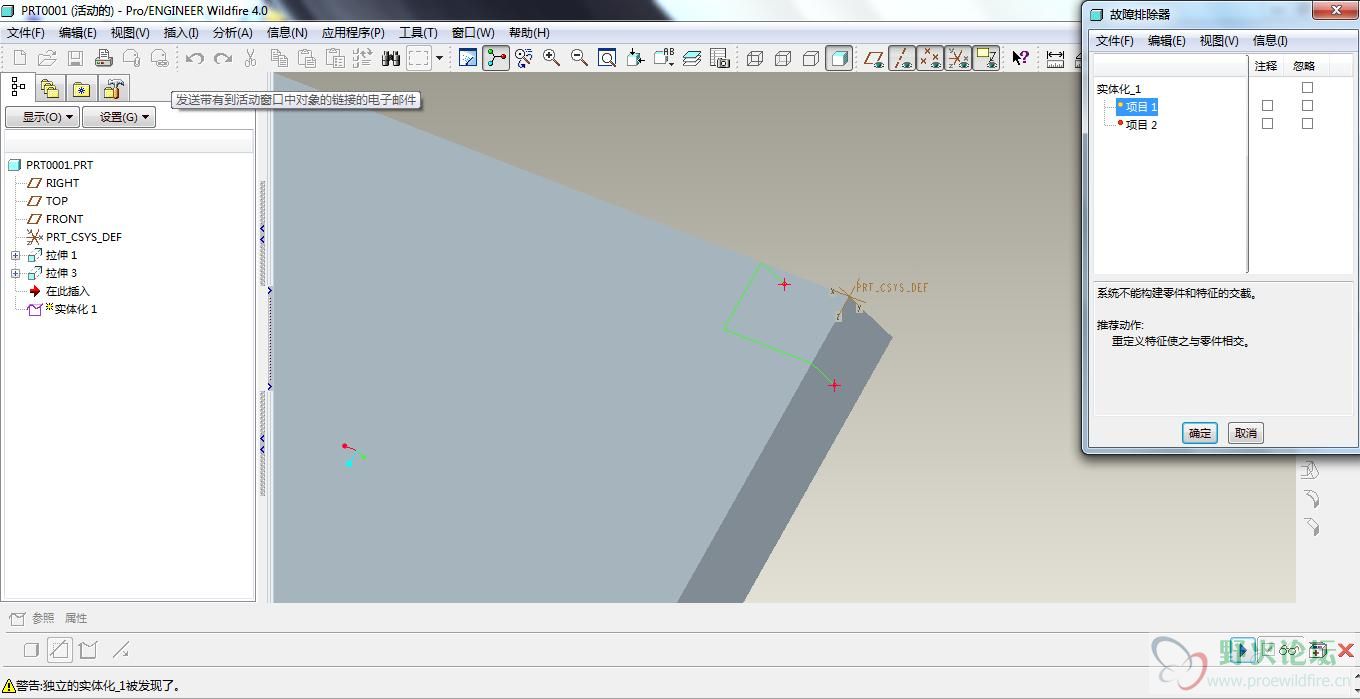
Task: Select Wireframe display style
Action: pyautogui.click(x=755, y=58)
